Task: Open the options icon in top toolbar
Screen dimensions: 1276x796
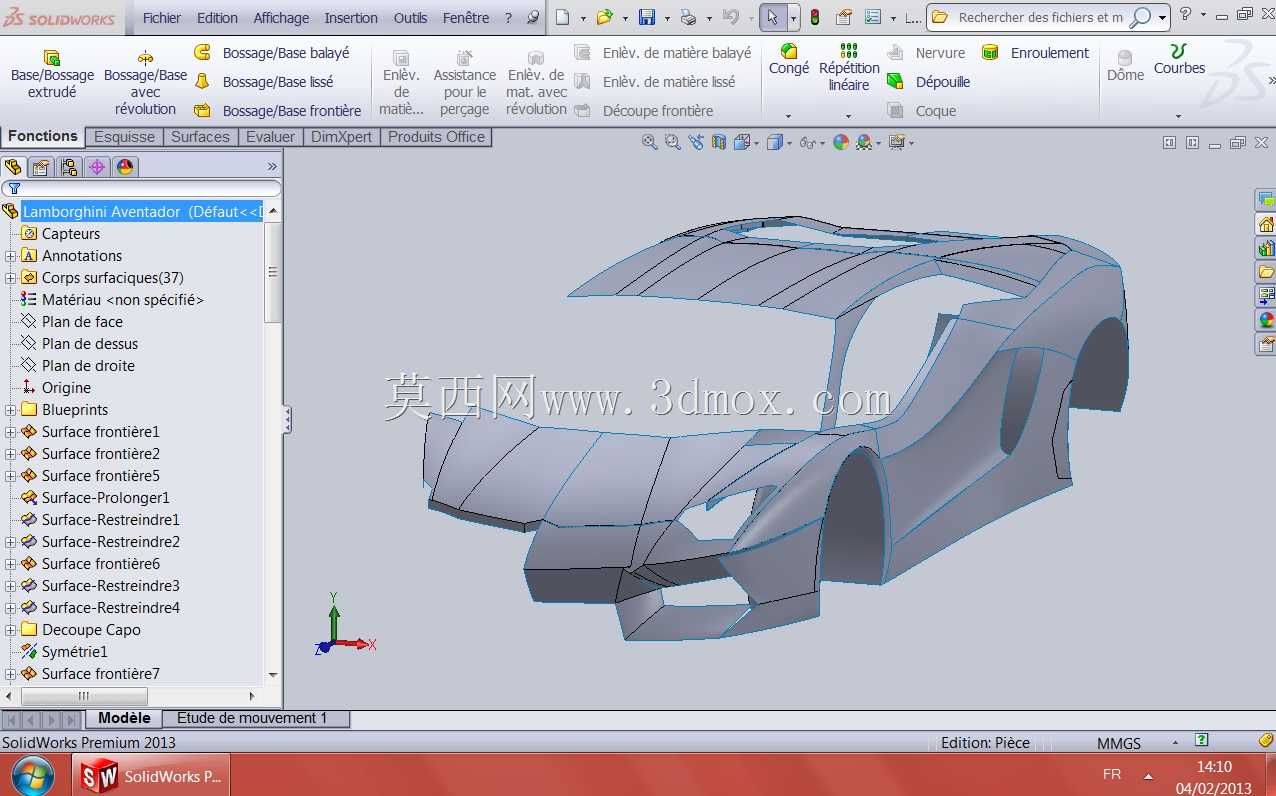Action: tap(873, 17)
